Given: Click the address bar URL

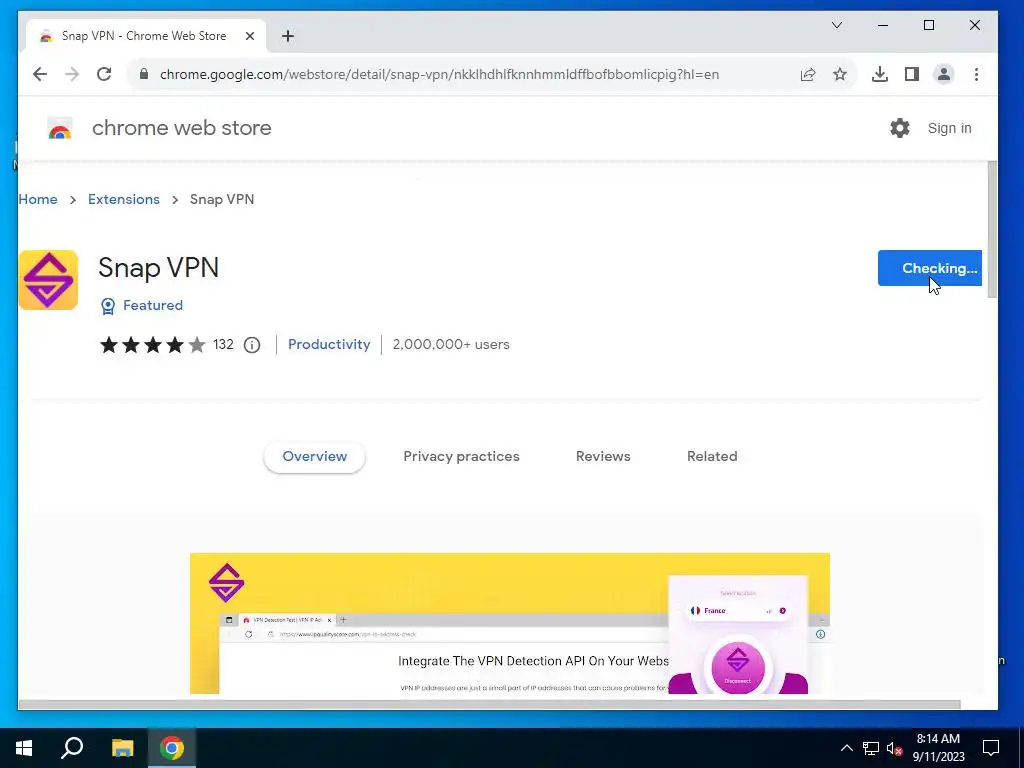Looking at the screenshot, I should tap(440, 74).
